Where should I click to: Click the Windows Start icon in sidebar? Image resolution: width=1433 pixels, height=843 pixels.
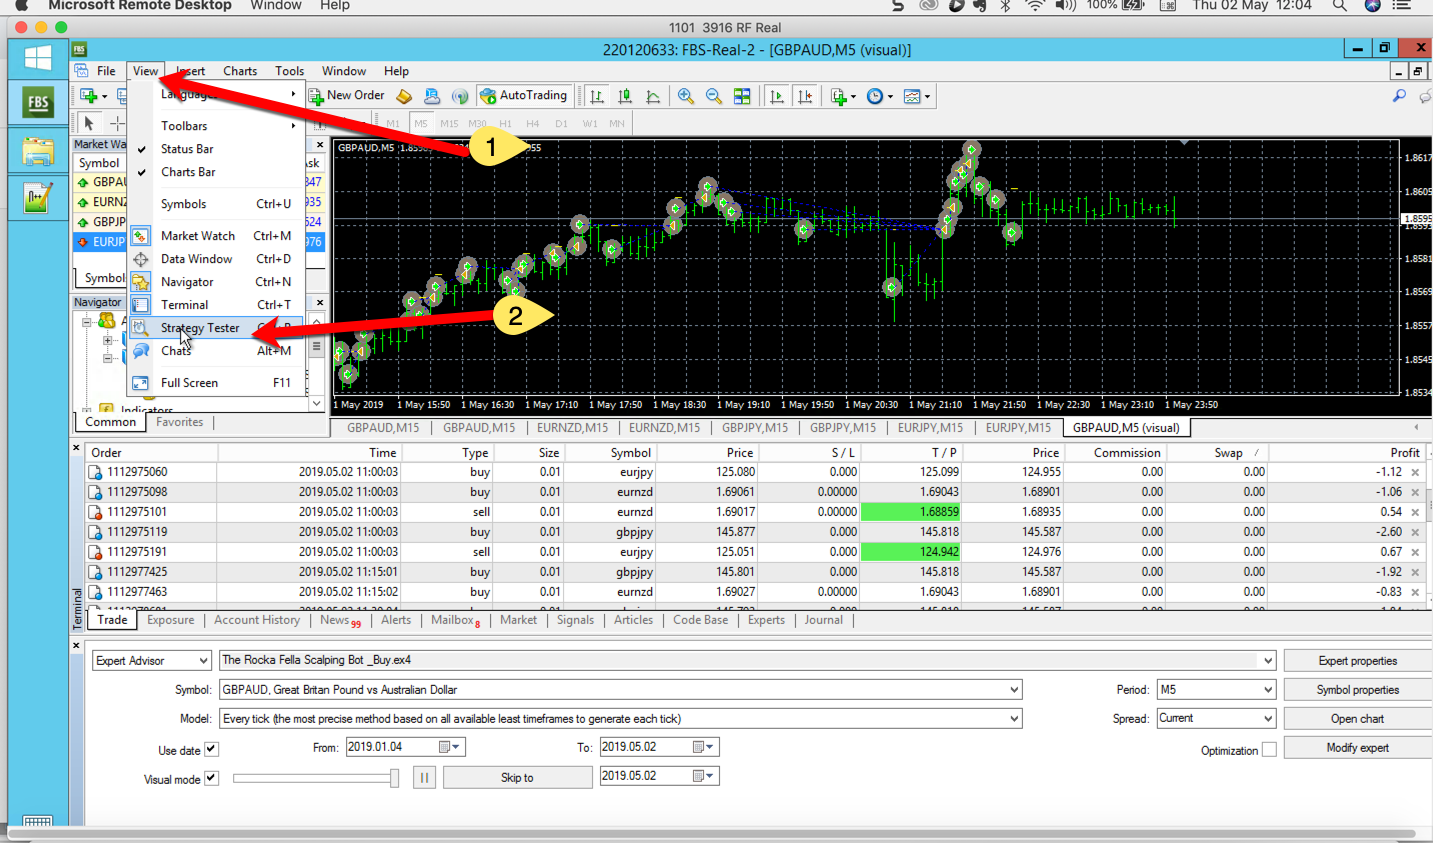coord(38,58)
